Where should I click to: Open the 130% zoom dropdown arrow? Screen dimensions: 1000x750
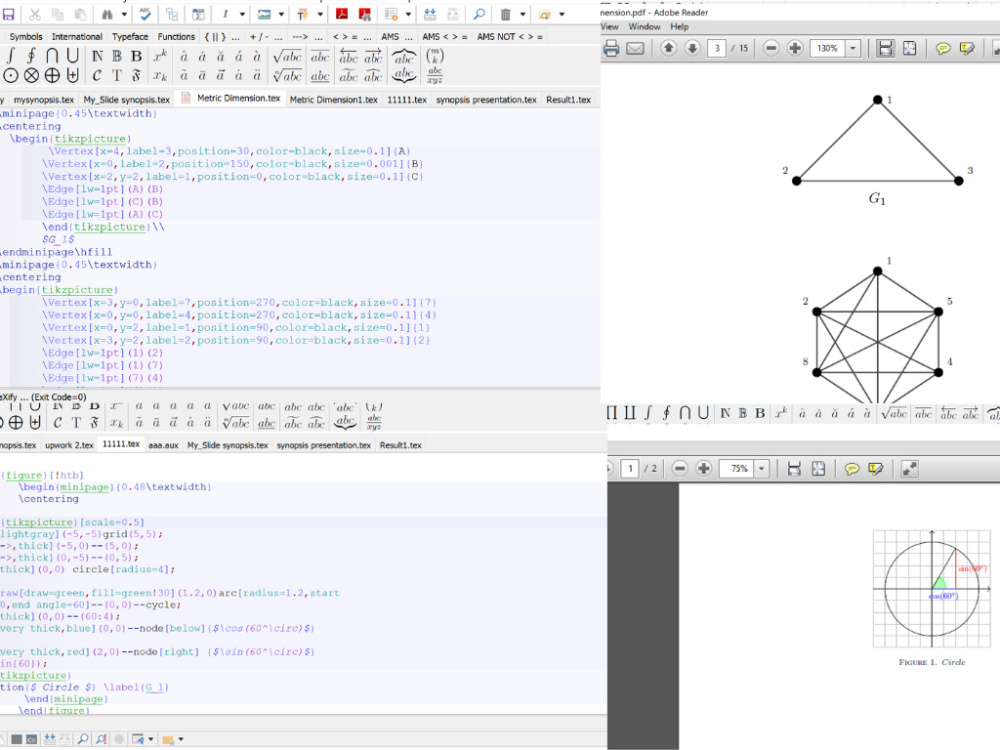(x=853, y=48)
